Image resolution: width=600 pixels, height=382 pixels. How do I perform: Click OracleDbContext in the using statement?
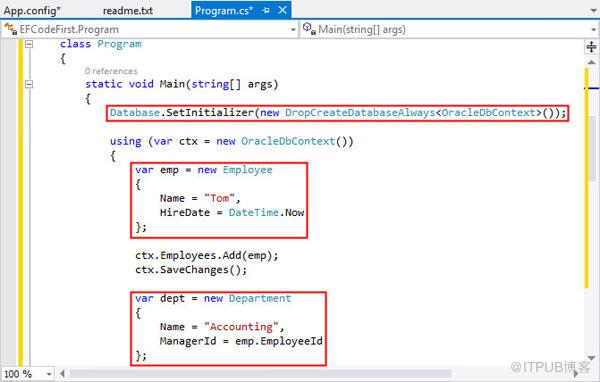click(288, 141)
